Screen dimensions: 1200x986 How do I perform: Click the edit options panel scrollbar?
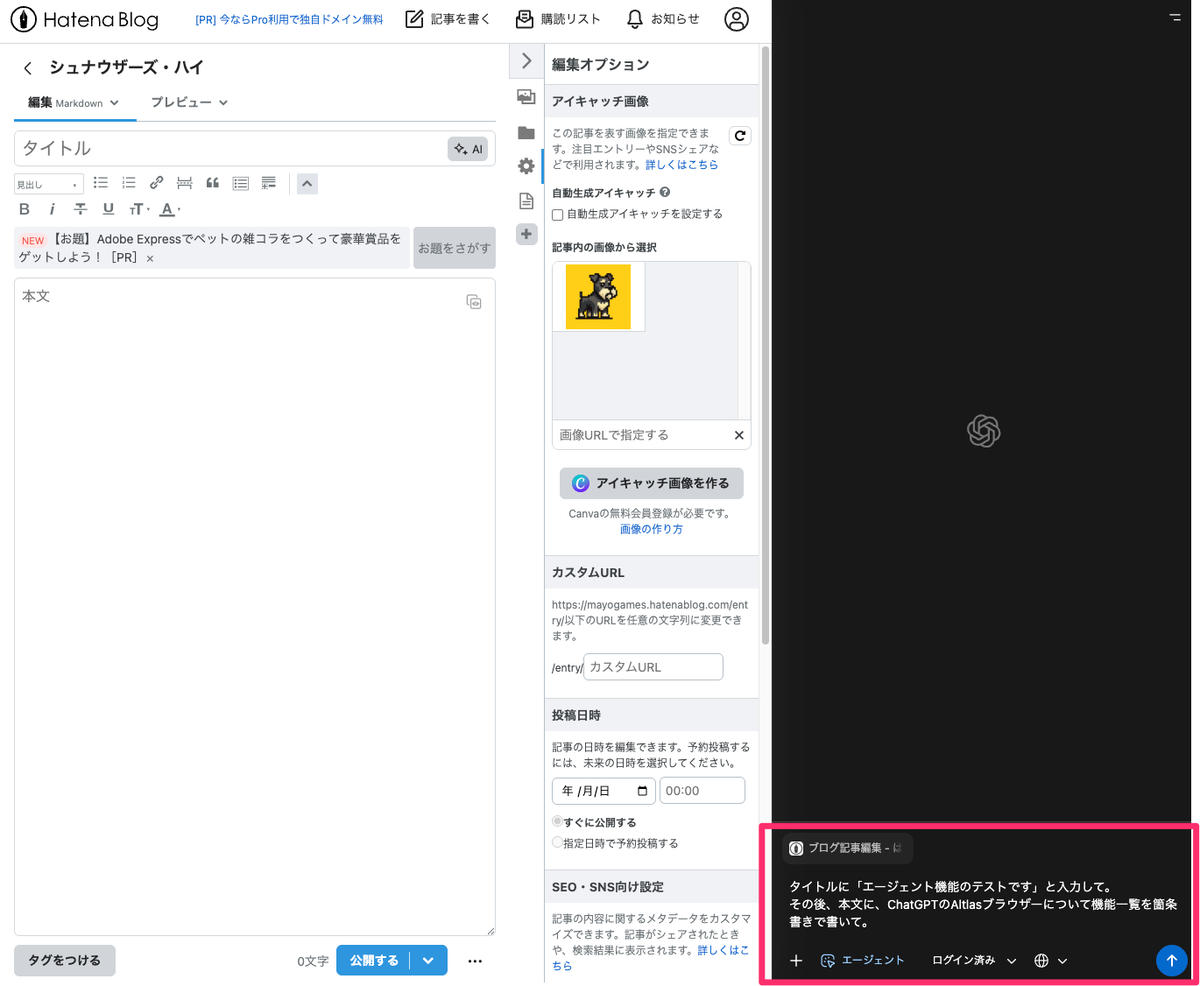tap(765, 345)
